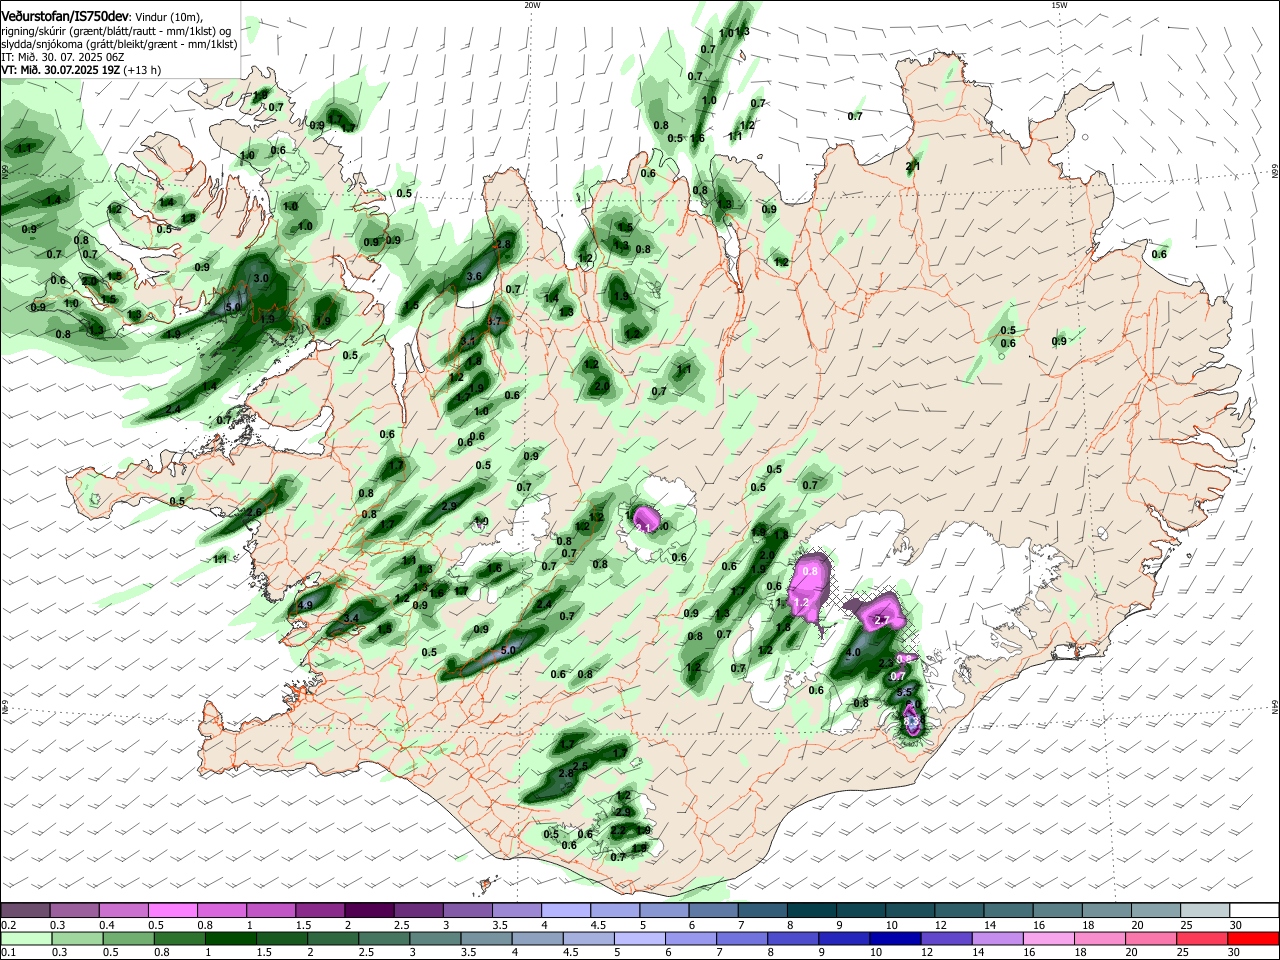This screenshot has width=1280, height=960.
Task: Click the 5.5 precipitation value on the map
Action: (x=903, y=691)
